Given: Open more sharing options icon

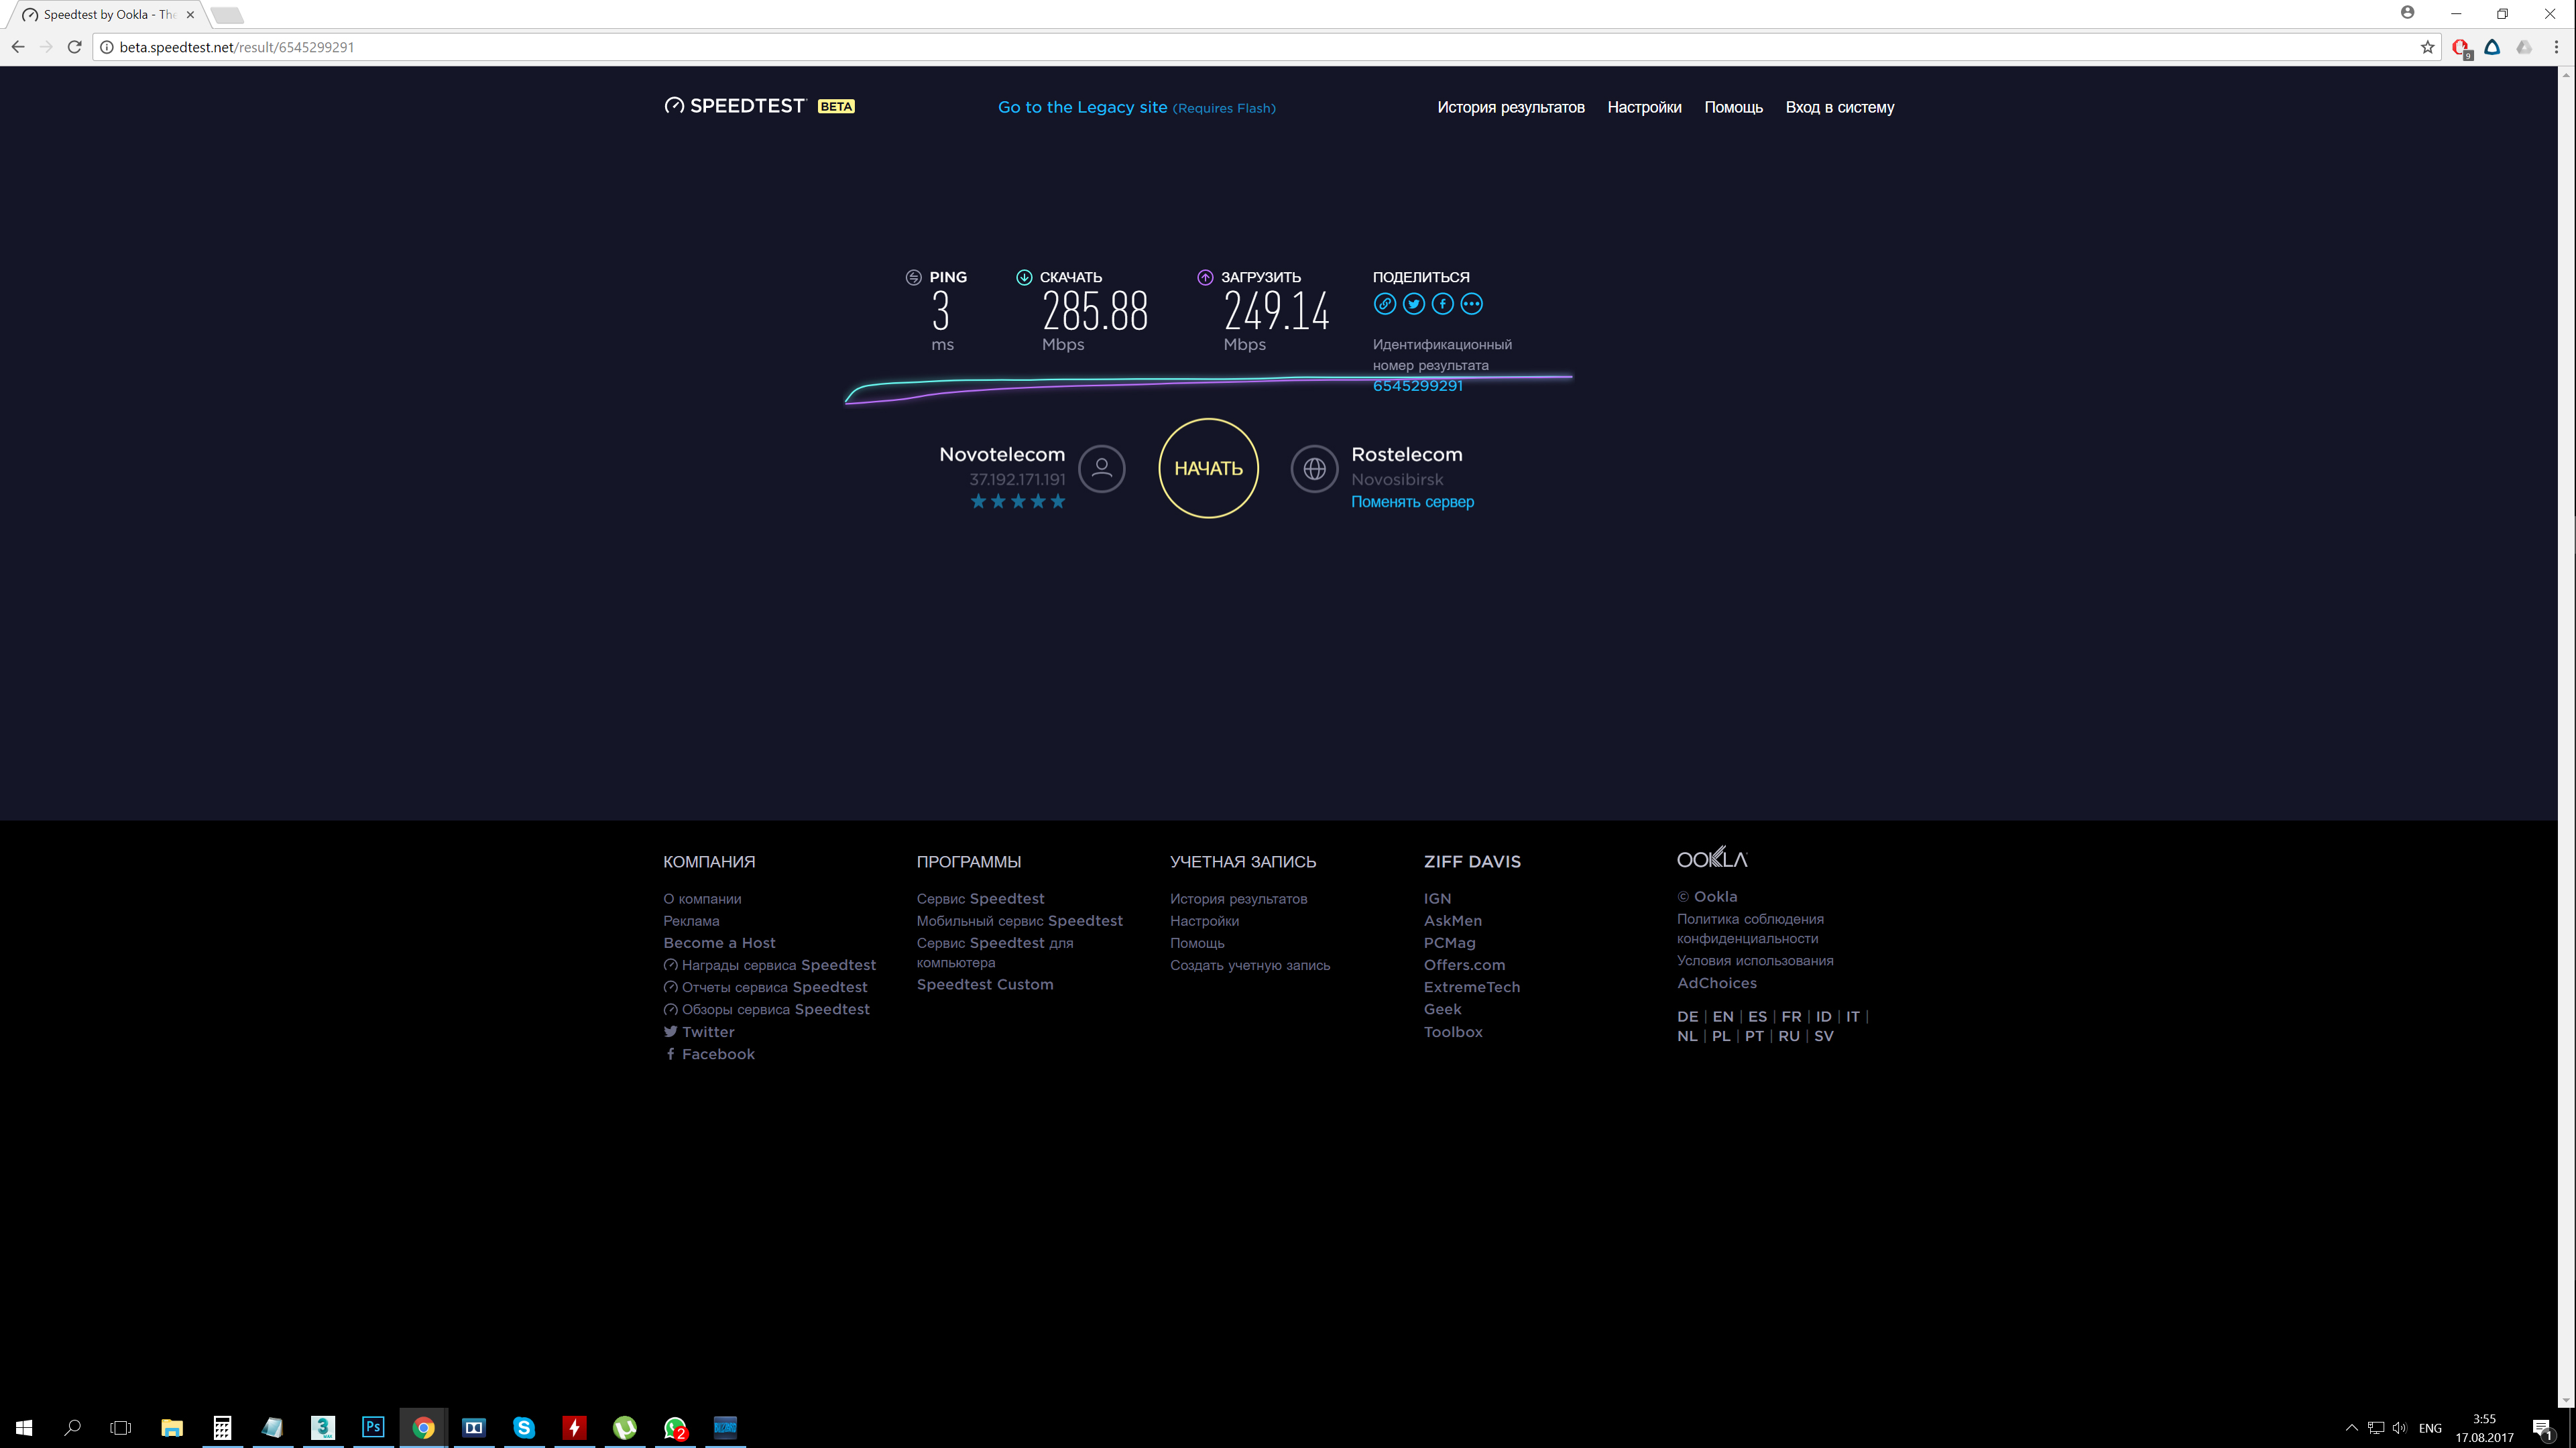Looking at the screenshot, I should 1471,304.
